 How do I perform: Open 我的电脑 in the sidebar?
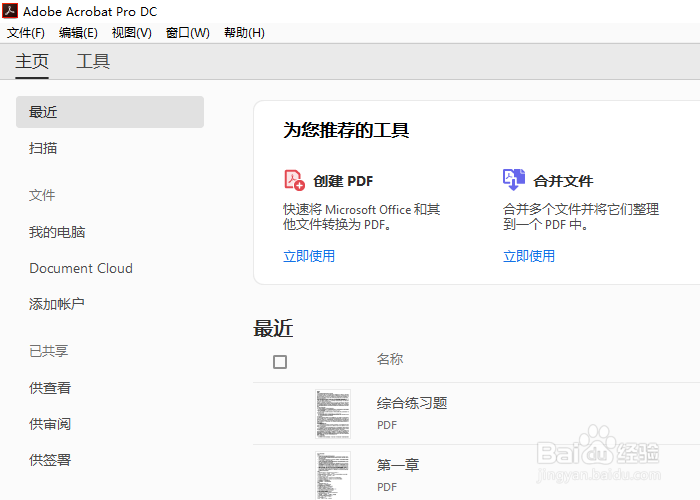tap(57, 232)
